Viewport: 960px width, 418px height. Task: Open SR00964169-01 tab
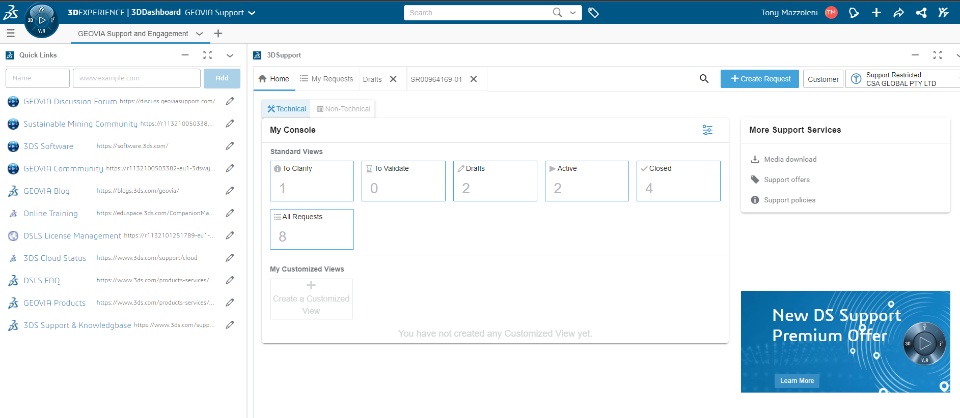point(436,79)
